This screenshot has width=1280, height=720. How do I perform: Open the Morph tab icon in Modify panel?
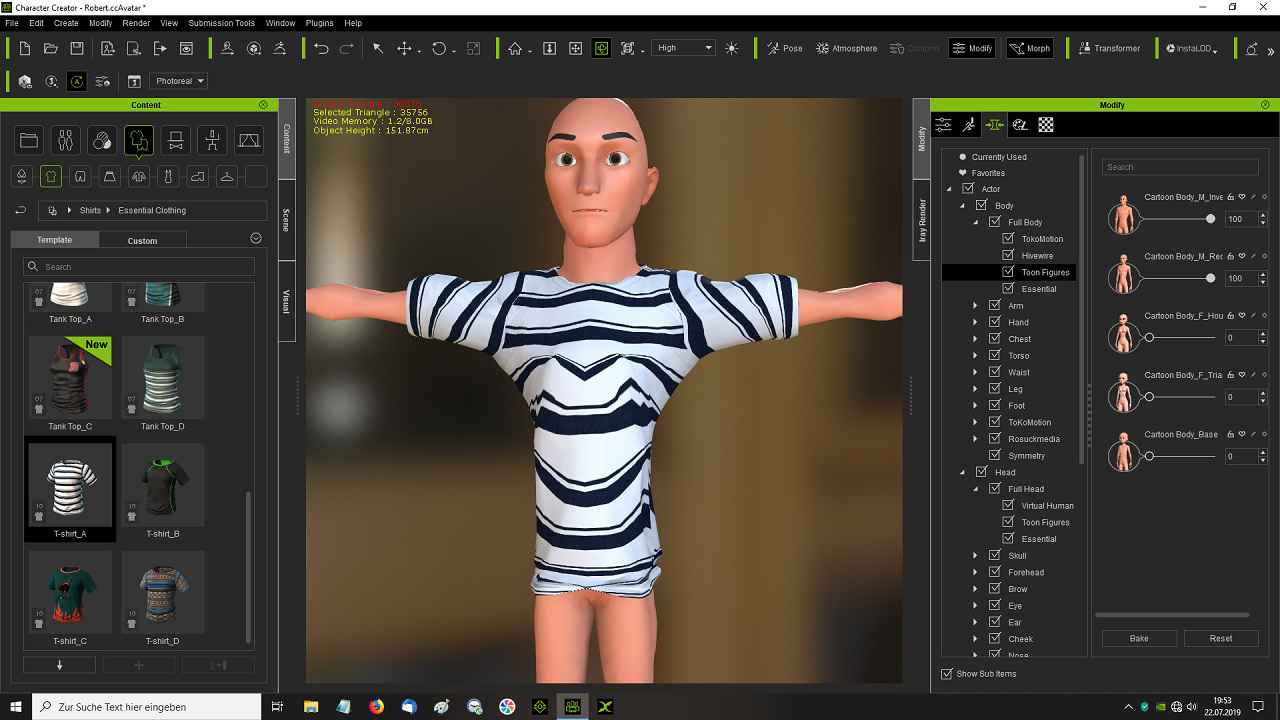994,125
